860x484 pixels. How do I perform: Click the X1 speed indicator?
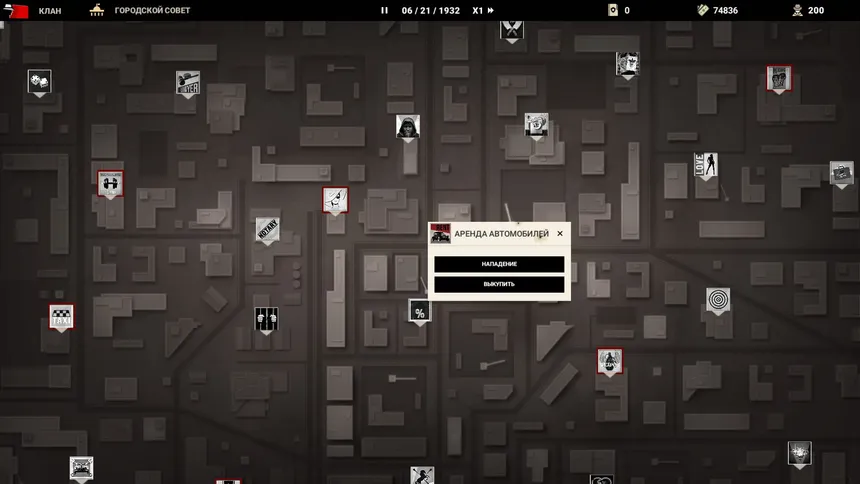click(478, 10)
